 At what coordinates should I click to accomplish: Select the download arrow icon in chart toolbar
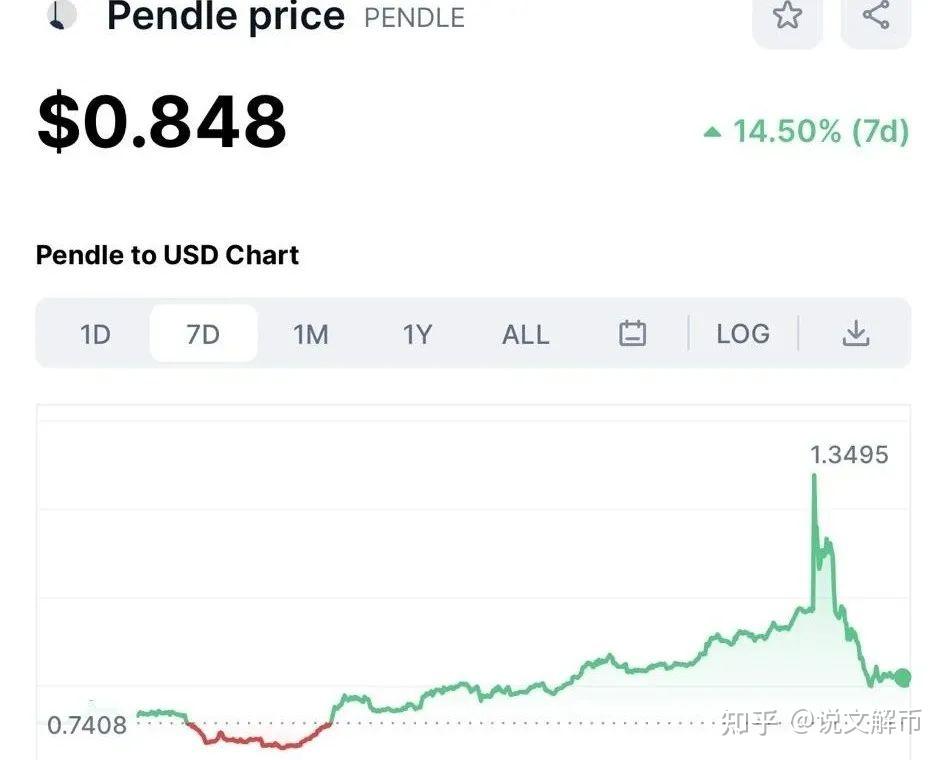coord(856,334)
